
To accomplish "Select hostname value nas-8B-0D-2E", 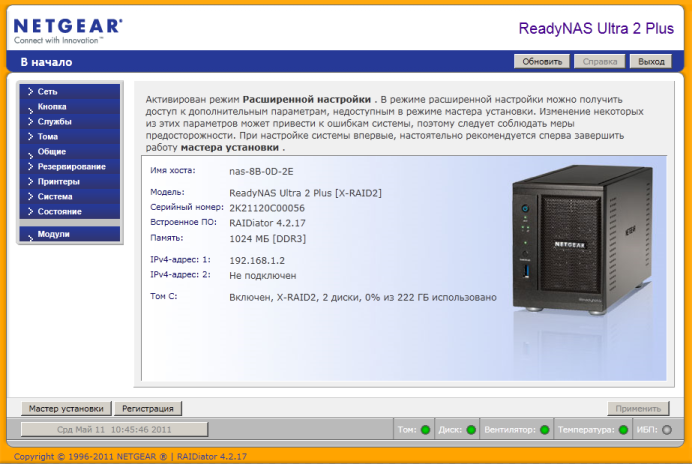I will [x=261, y=171].
